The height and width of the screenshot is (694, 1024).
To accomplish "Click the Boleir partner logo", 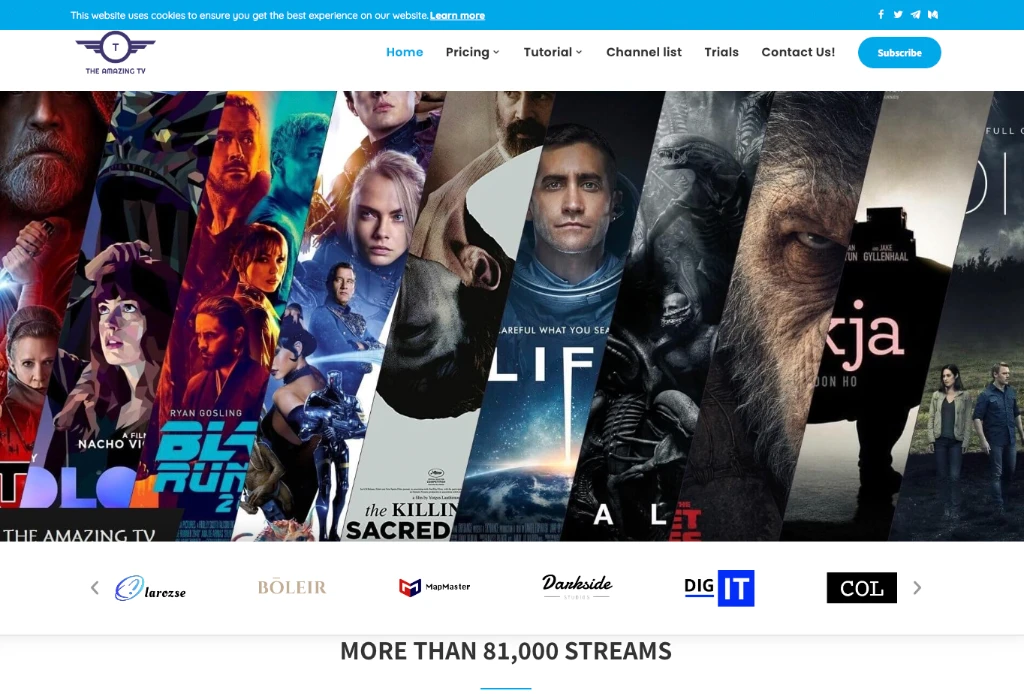I will point(292,587).
